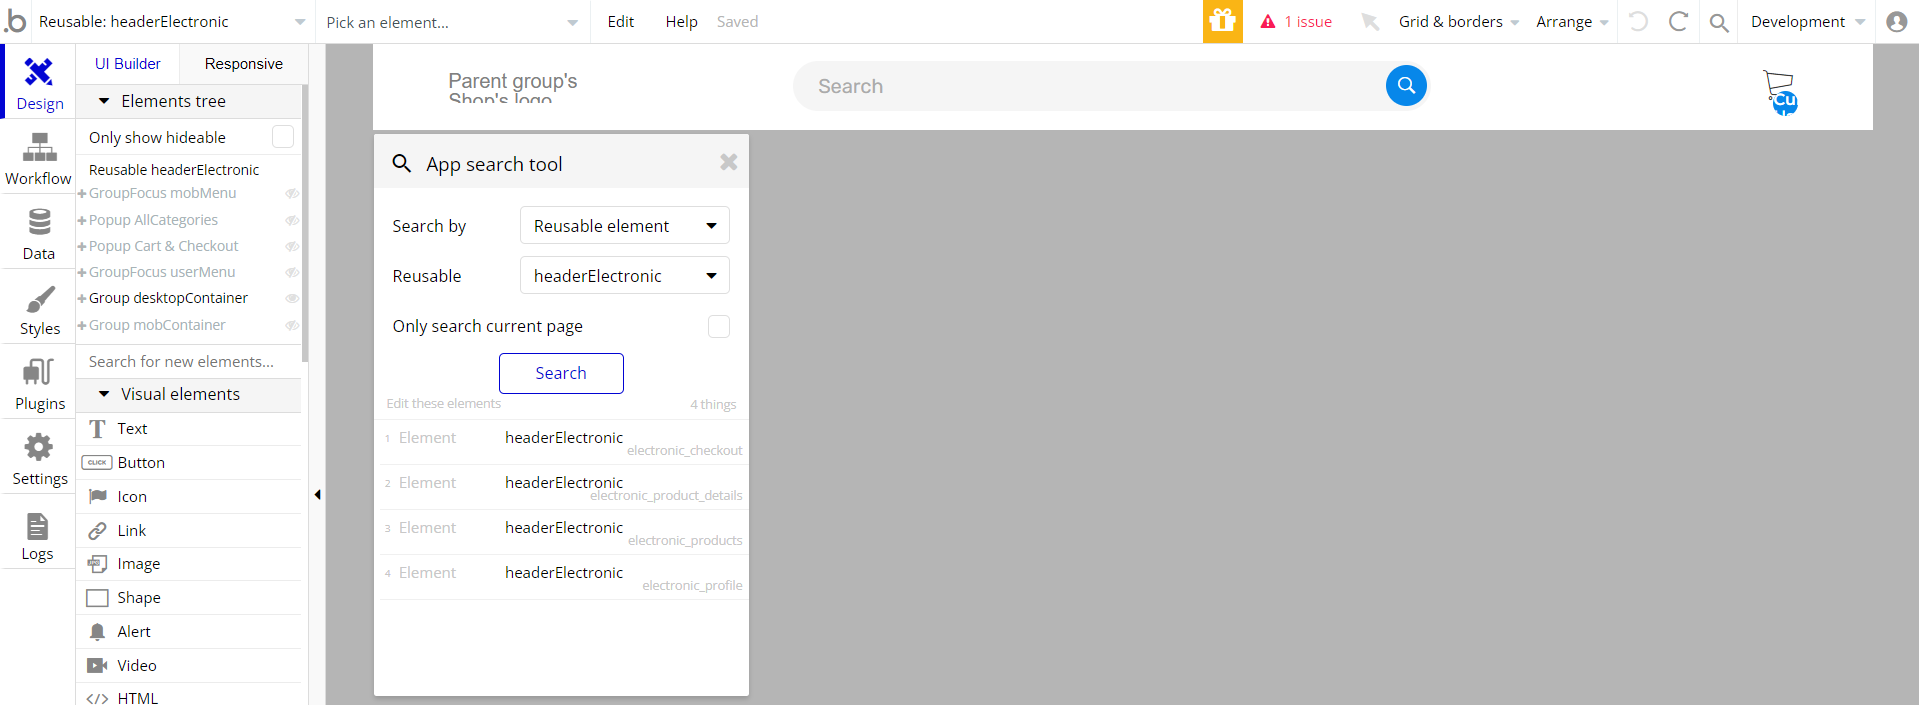
Task: Open the Help menu
Action: point(681,22)
